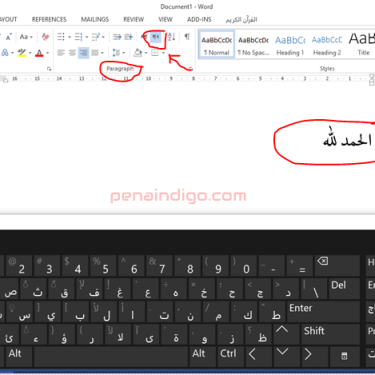Open the justify options dropdown arrow
The image size is (375, 375).
[102, 53]
